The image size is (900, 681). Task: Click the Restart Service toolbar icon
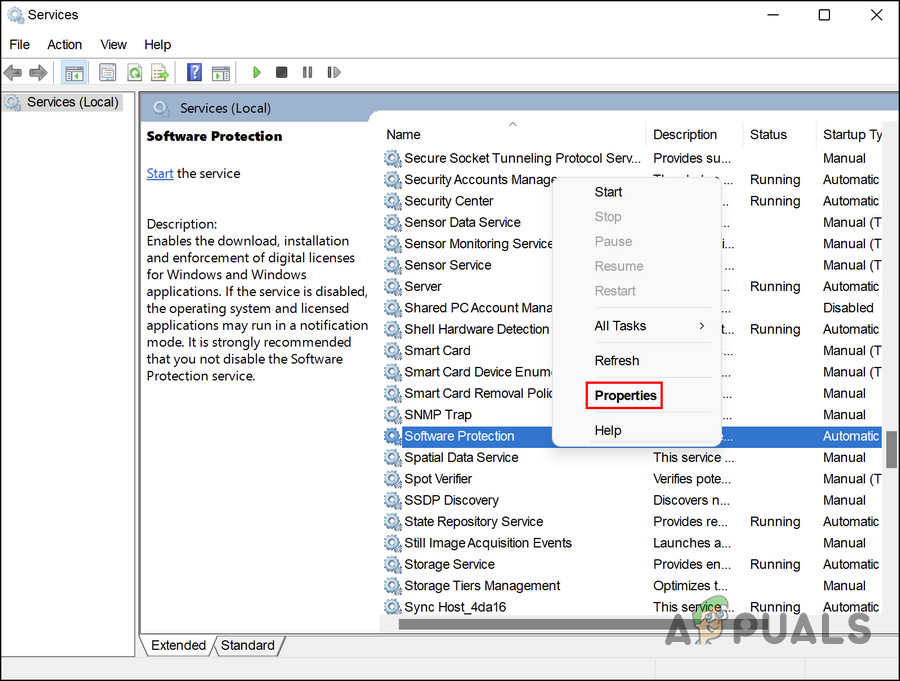click(x=333, y=72)
